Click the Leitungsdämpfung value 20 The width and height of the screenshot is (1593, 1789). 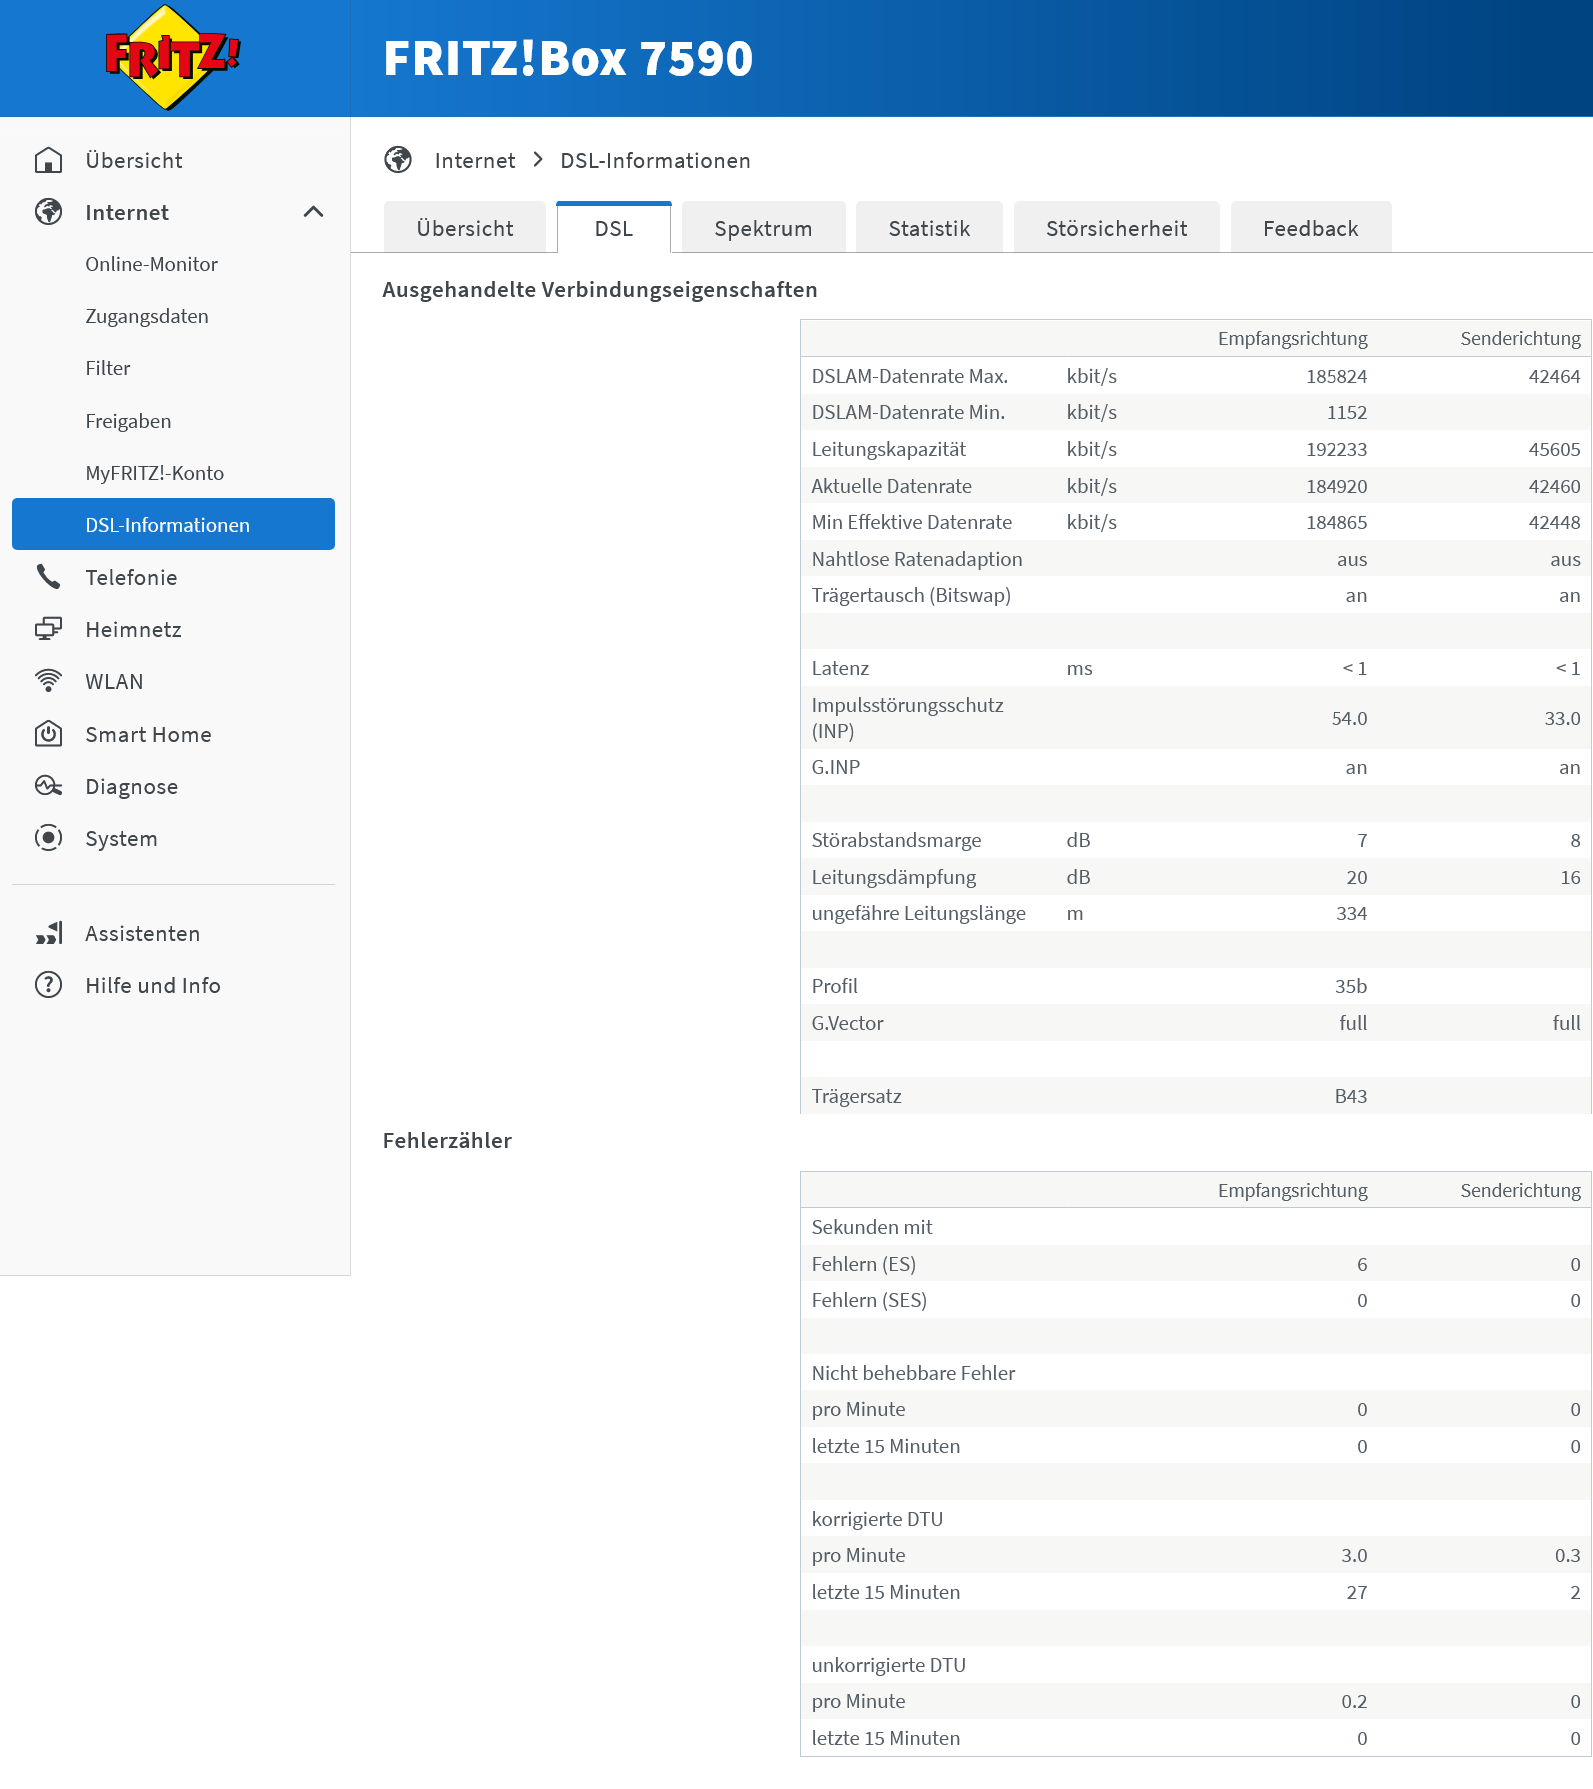(x=1356, y=877)
